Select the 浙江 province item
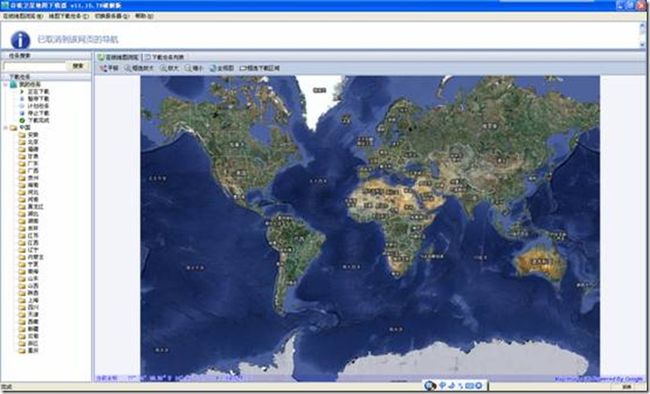Viewport: 650px width, 394px height. [33, 343]
